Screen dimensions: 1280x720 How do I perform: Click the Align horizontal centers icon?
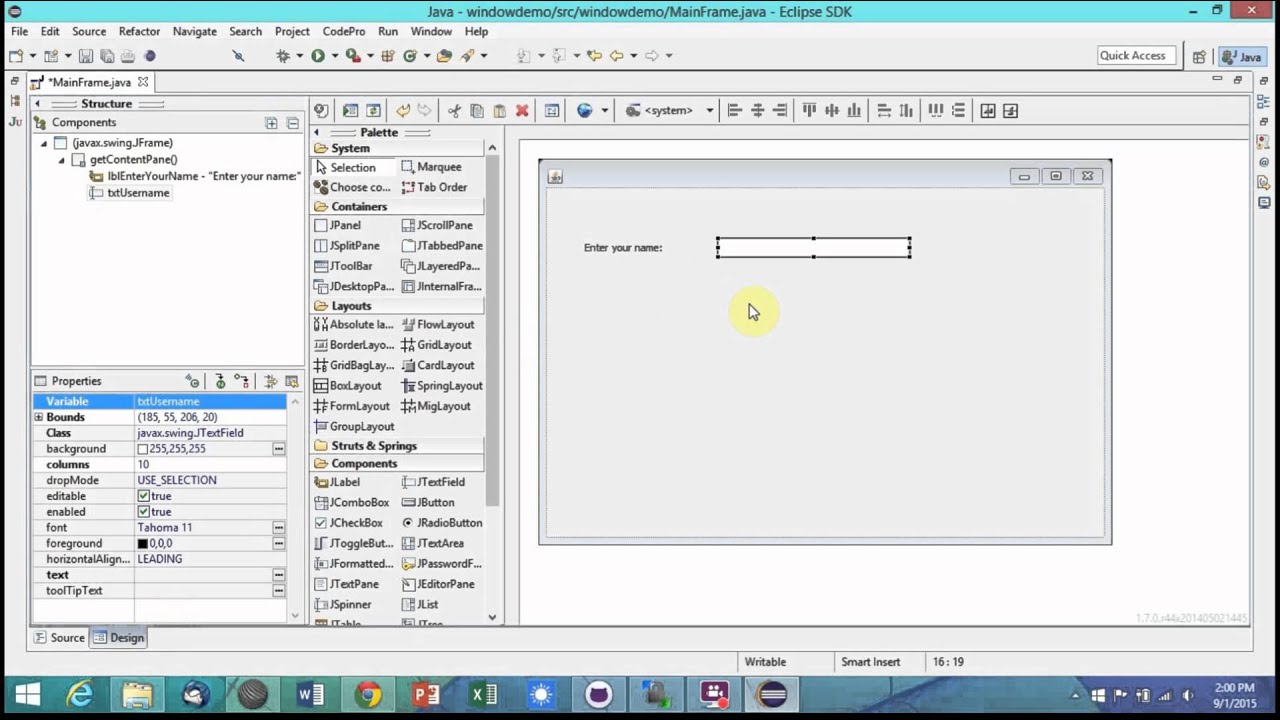(x=757, y=111)
